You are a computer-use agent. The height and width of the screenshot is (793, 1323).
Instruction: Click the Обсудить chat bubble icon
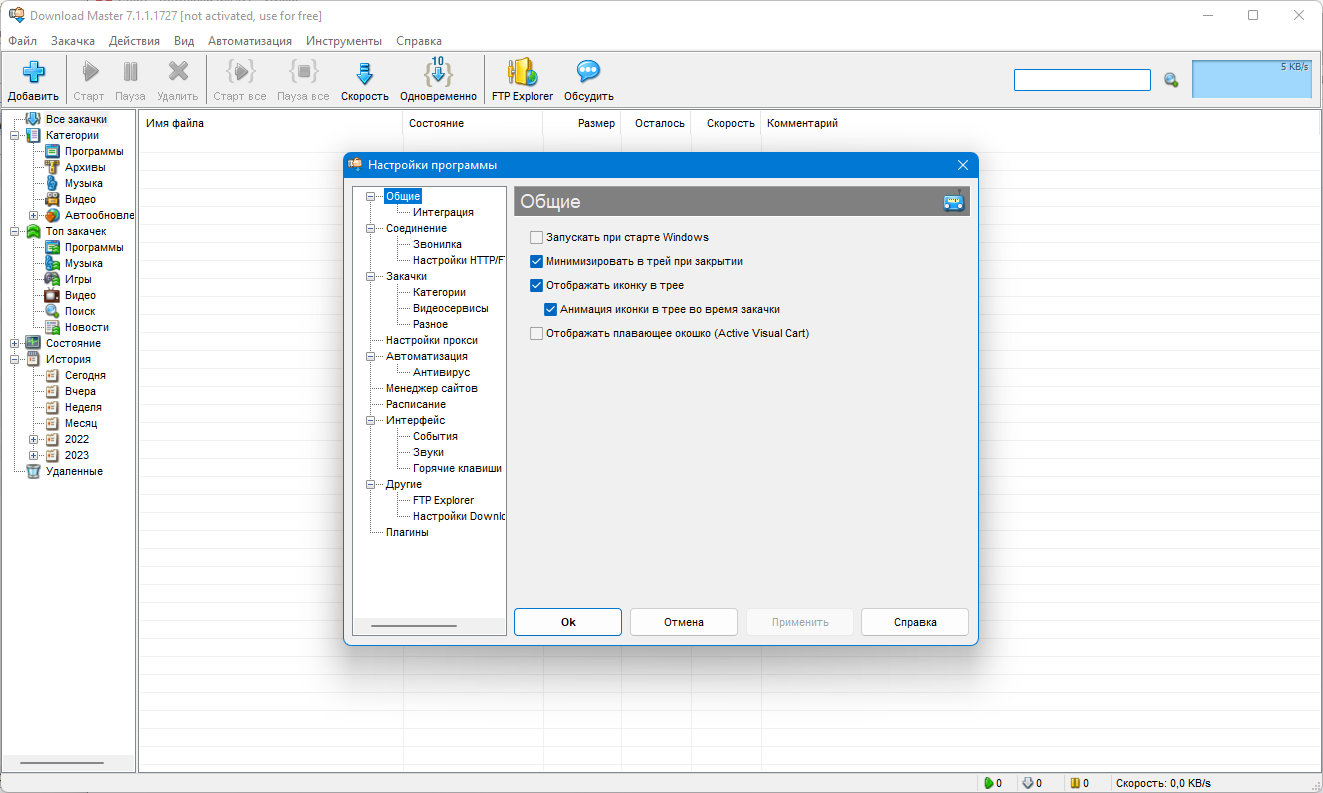(588, 72)
